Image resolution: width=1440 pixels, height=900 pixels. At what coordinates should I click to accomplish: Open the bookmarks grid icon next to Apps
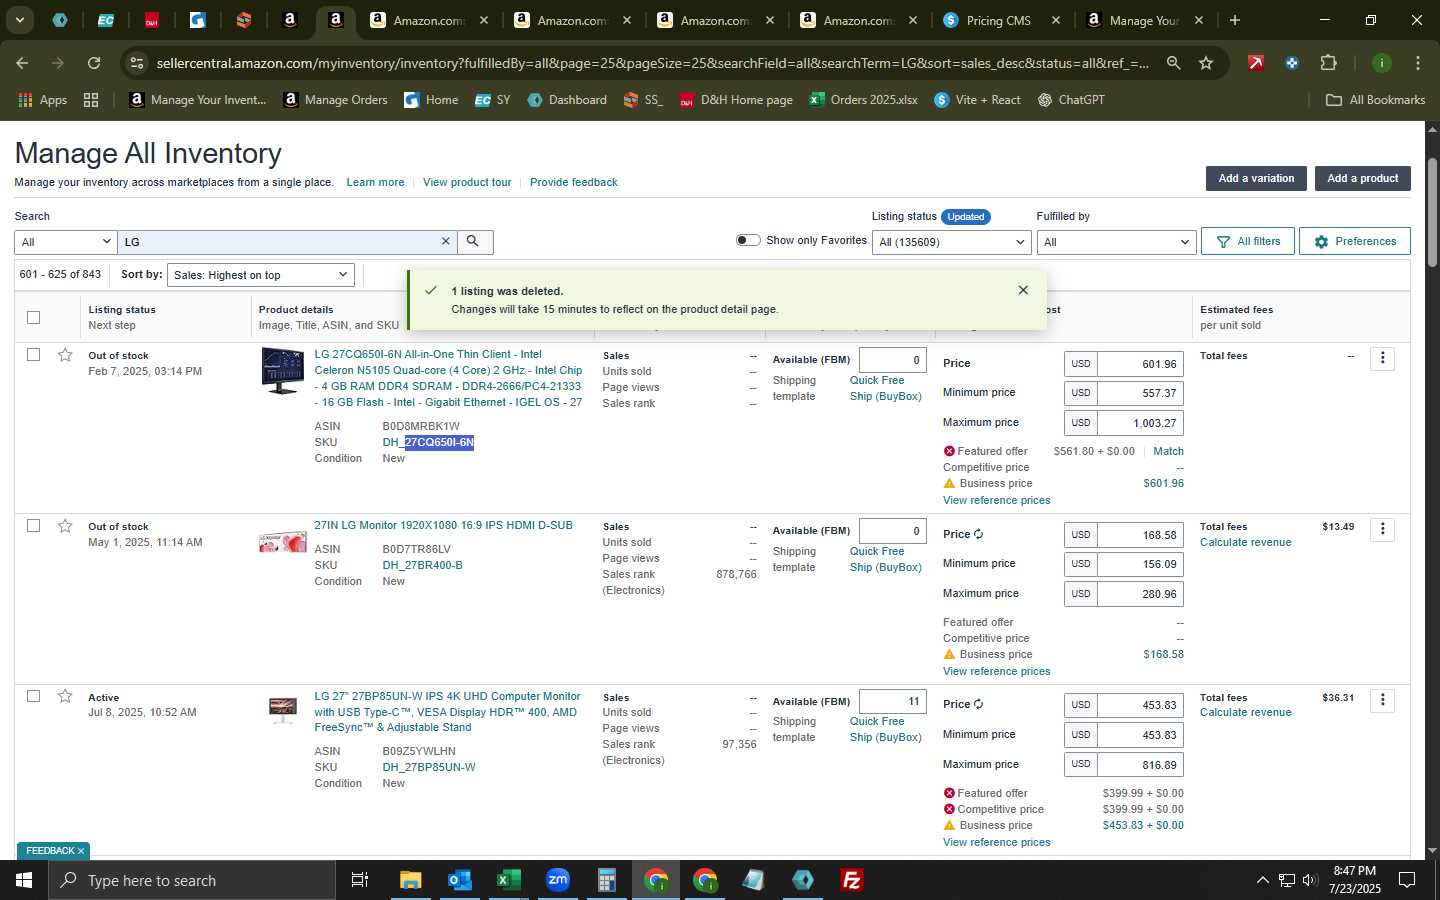(91, 100)
